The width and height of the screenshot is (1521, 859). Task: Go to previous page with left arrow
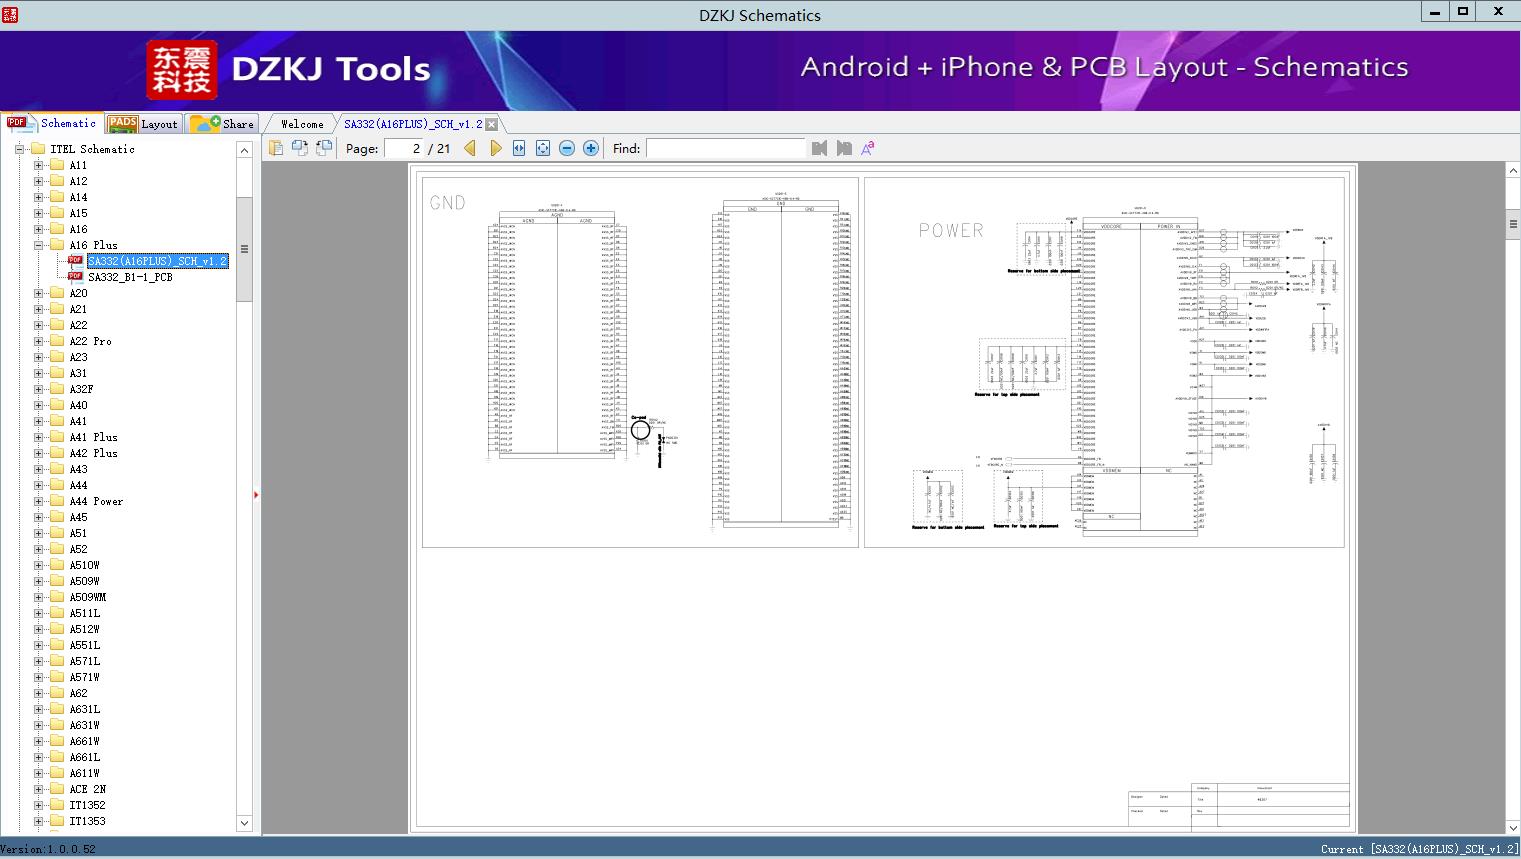470,148
